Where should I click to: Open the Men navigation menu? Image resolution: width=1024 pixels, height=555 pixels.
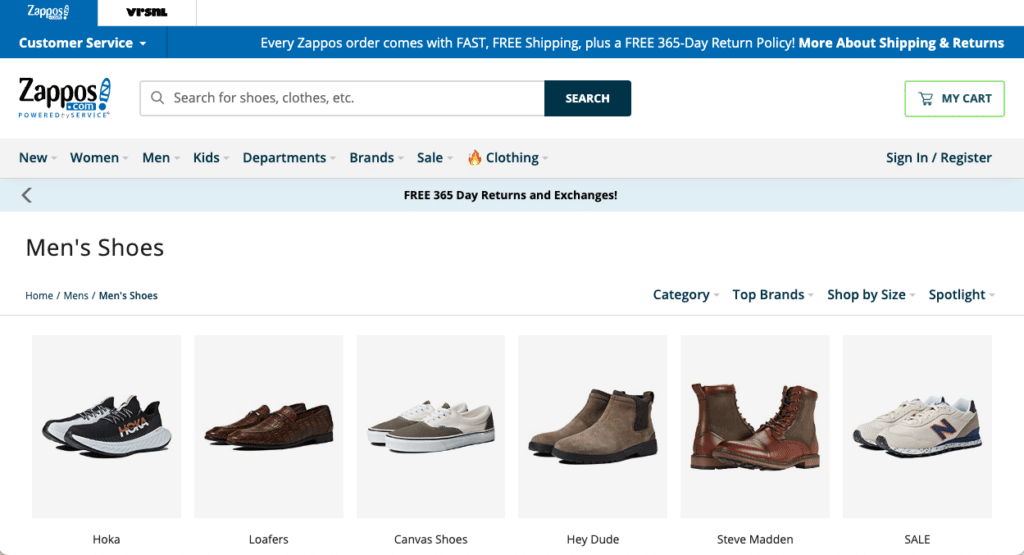[161, 157]
